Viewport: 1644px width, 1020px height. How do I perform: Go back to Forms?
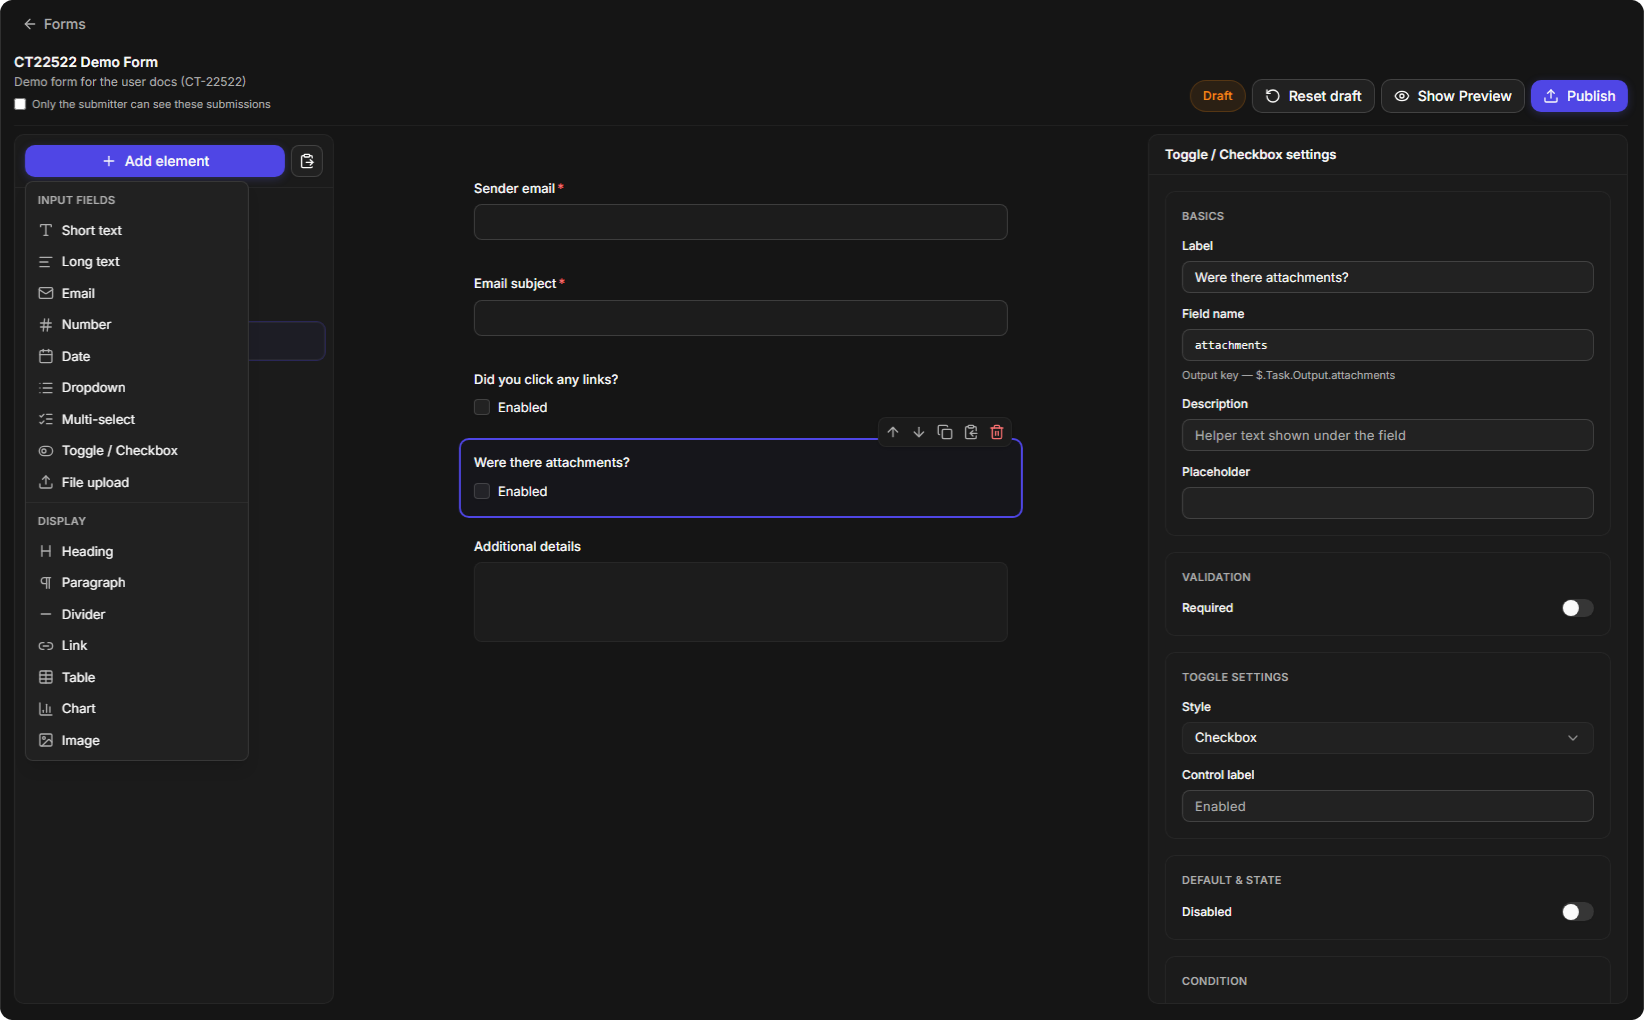[55, 24]
